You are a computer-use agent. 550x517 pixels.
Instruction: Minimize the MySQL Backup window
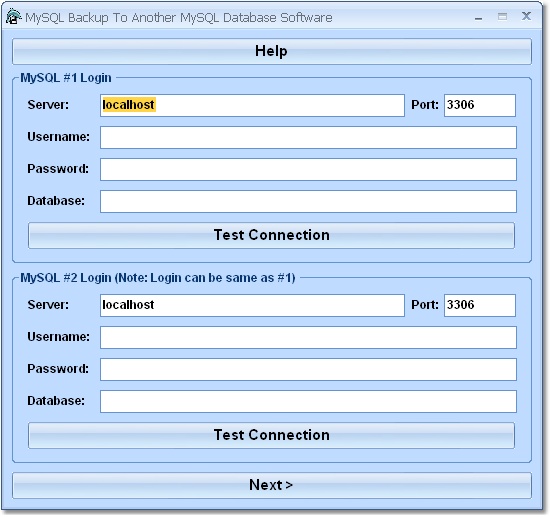pyautogui.click(x=478, y=17)
